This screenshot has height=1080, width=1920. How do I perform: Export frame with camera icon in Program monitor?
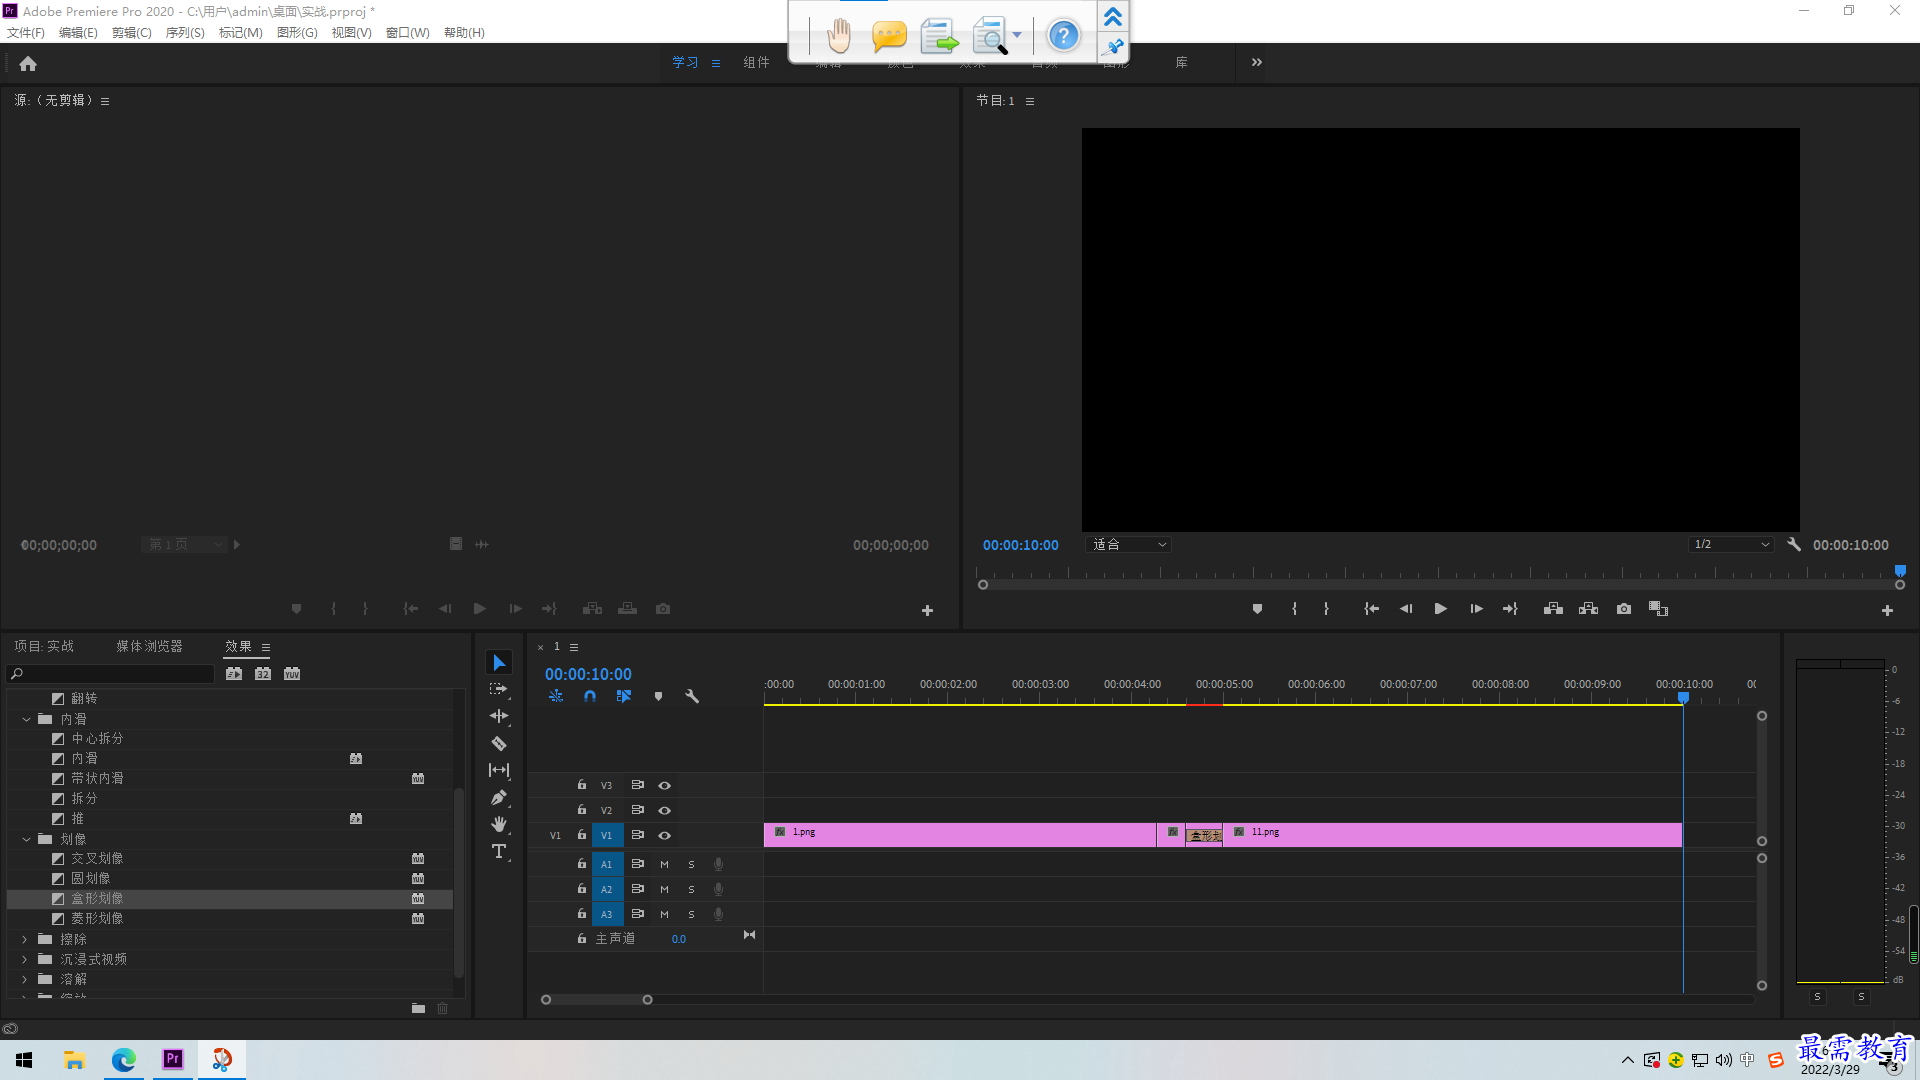1624,608
